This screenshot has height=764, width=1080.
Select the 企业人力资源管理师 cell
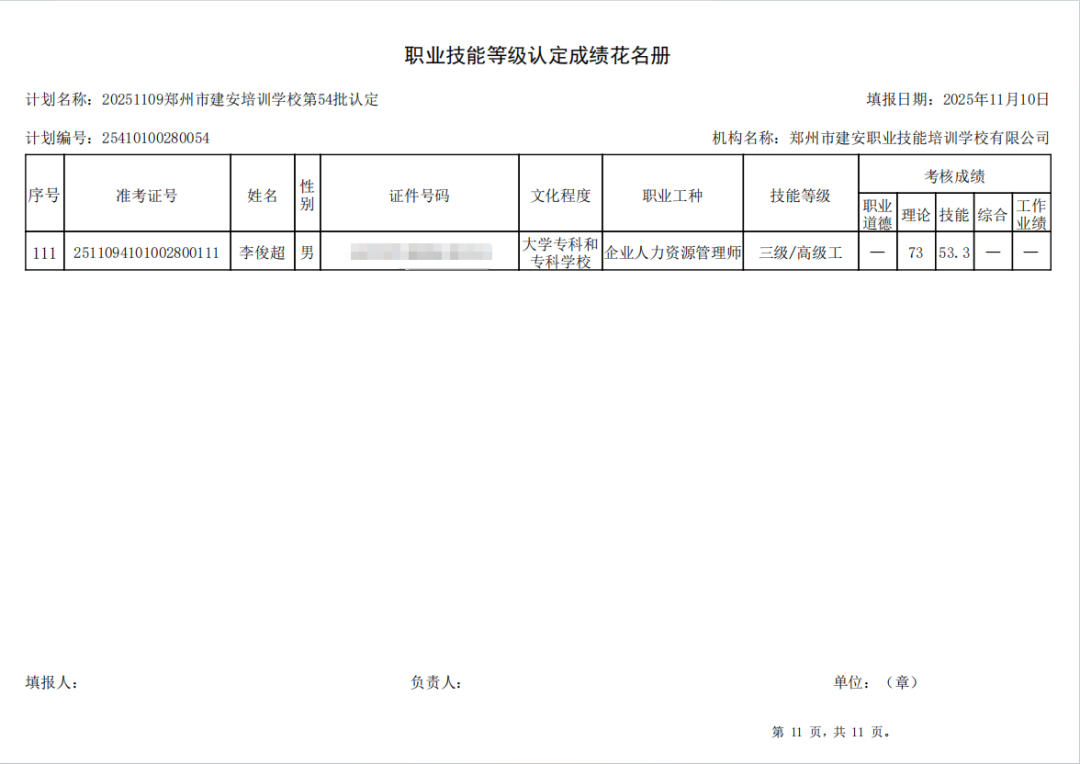pos(672,253)
